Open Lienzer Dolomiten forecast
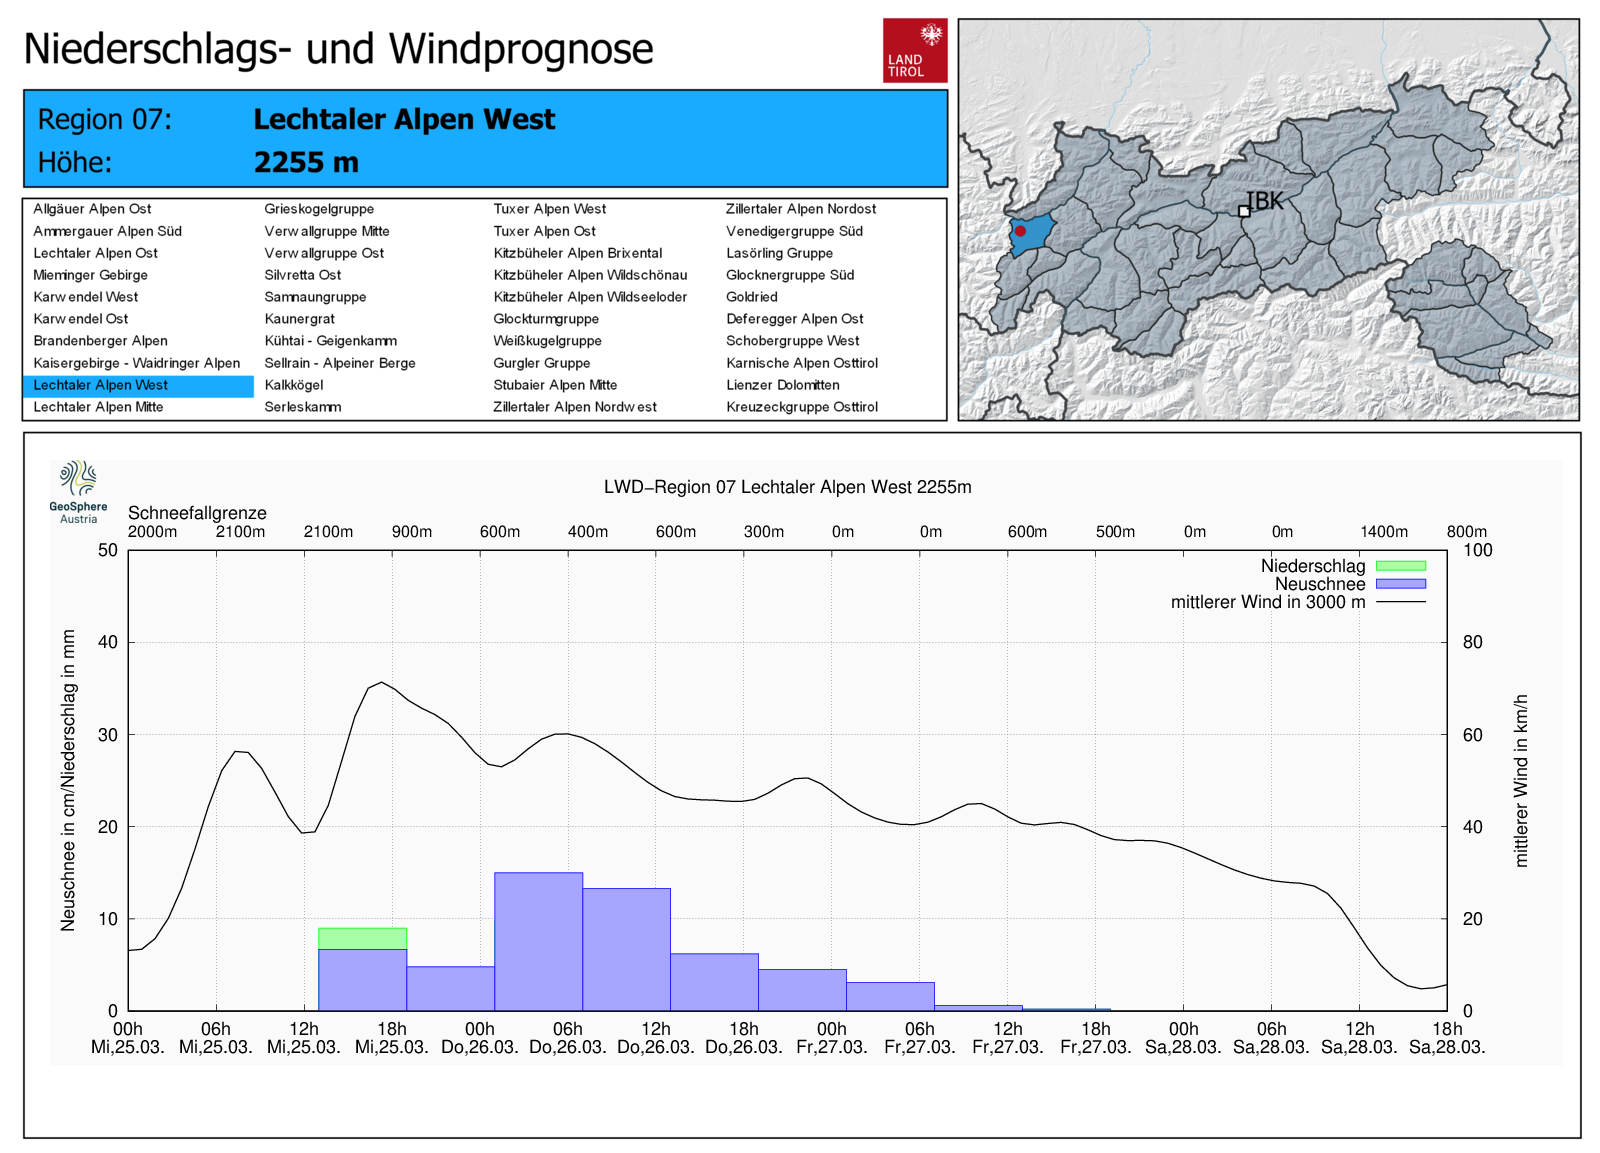1600x1153 pixels. [782, 385]
